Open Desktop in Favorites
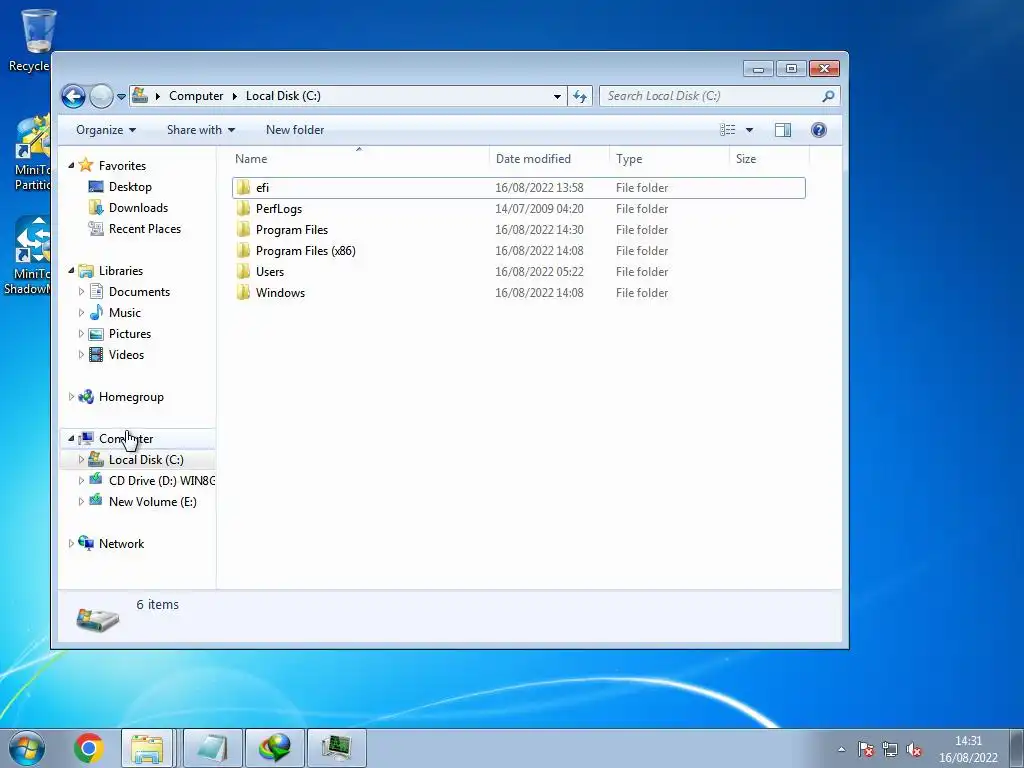 click(x=130, y=187)
